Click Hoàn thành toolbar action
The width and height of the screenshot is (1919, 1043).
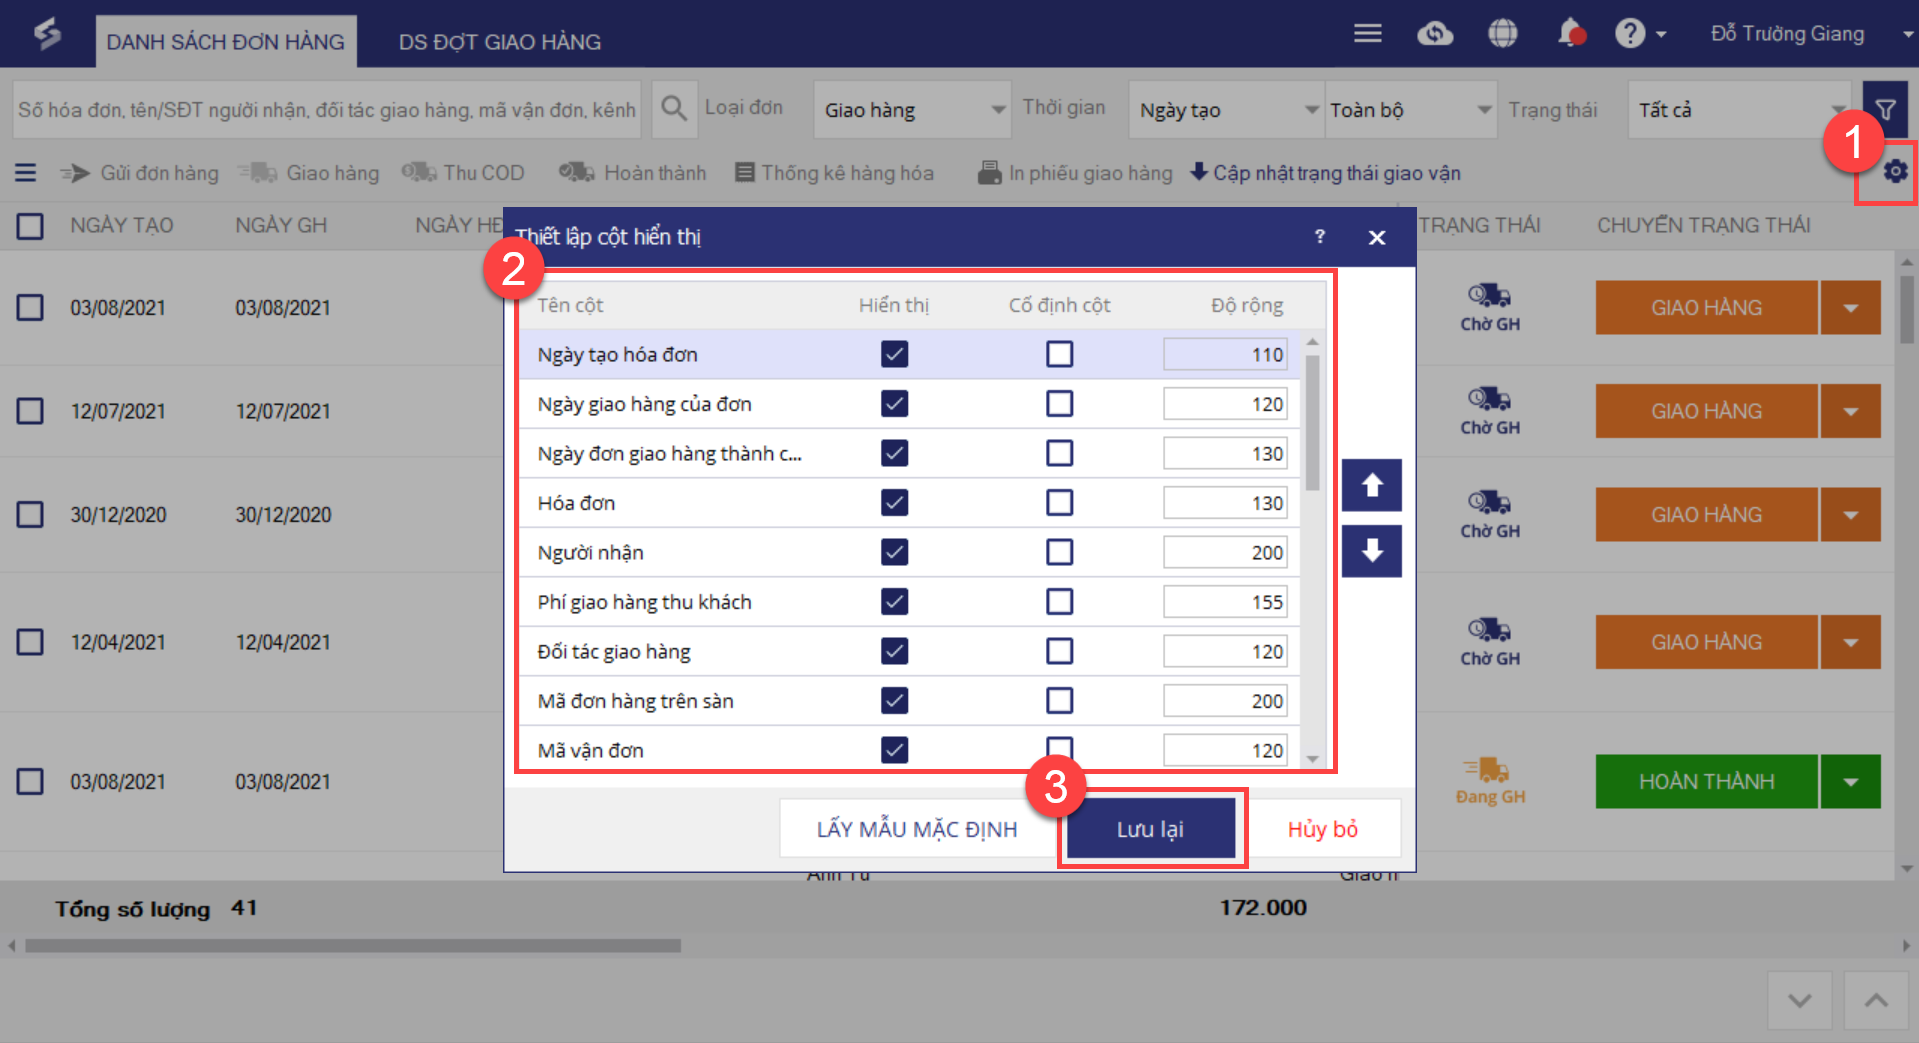(632, 173)
